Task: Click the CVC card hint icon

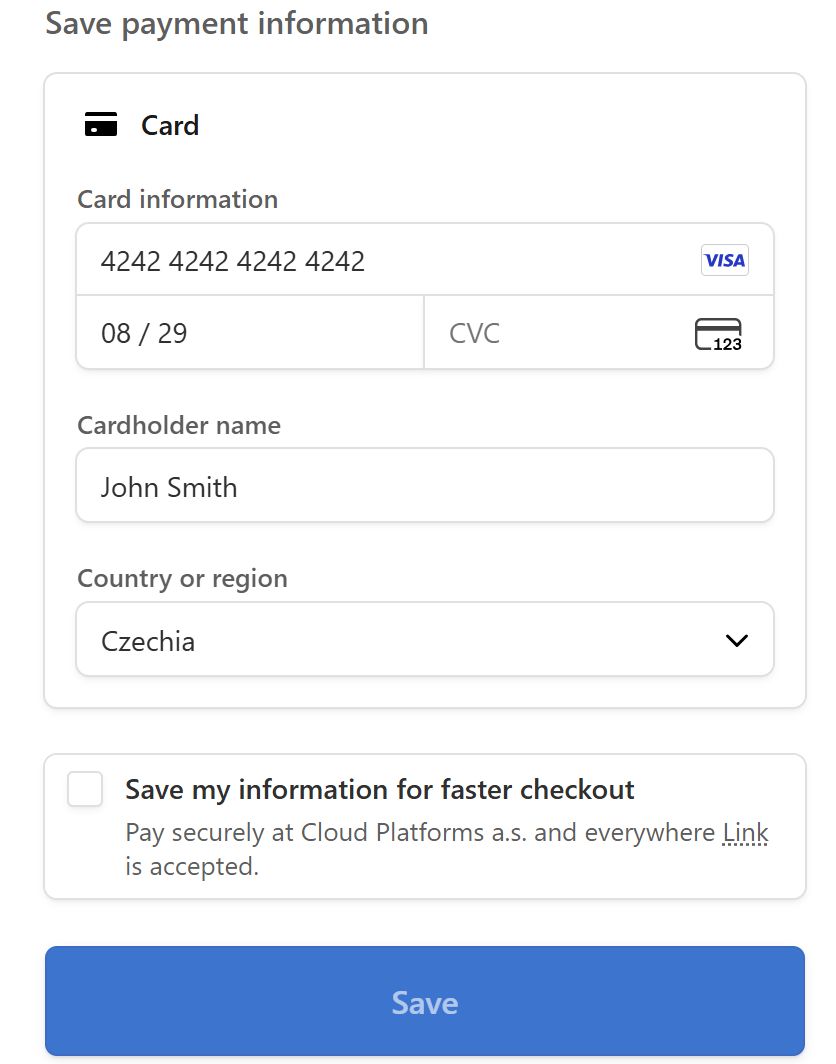Action: [718, 334]
